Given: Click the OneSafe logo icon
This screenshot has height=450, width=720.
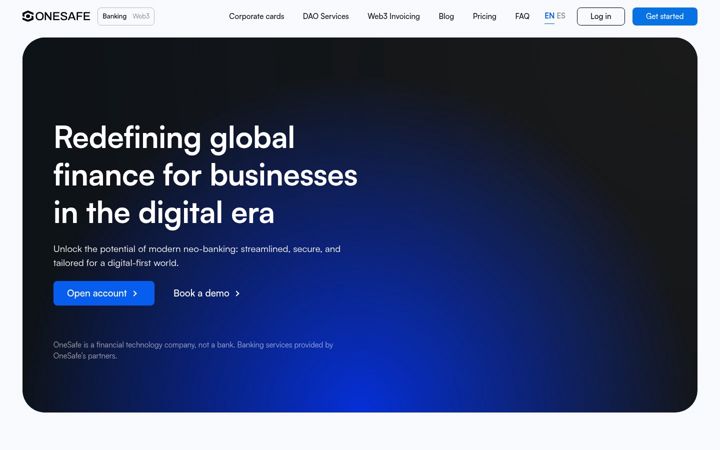Looking at the screenshot, I should coord(28,16).
